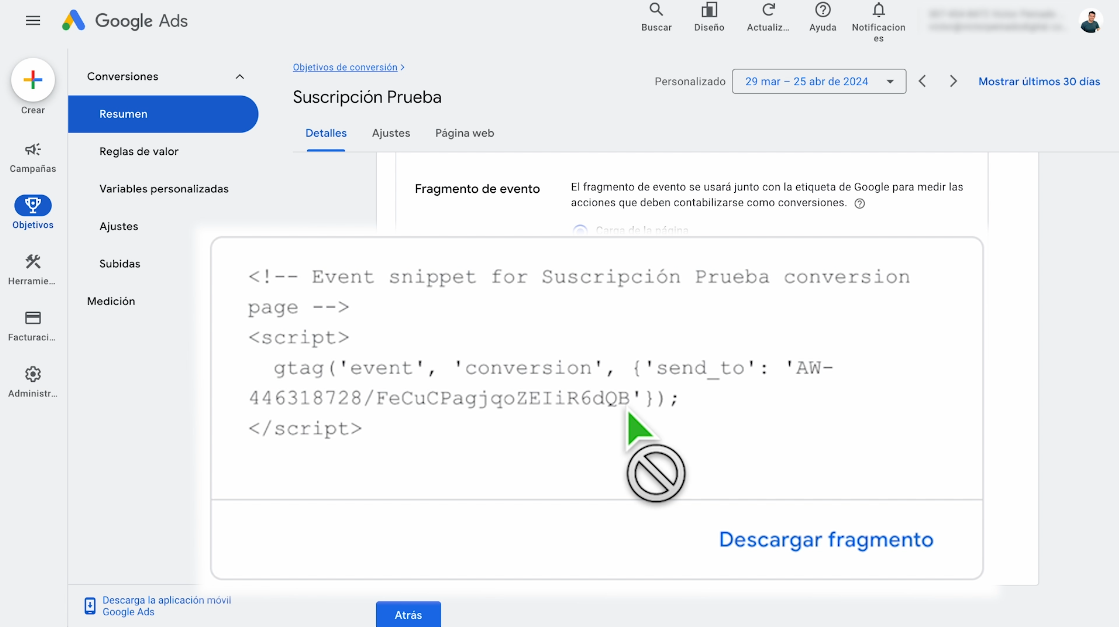Click the Suscripción Prueba heading
Screen dimensions: 1119x627
pos(367,97)
